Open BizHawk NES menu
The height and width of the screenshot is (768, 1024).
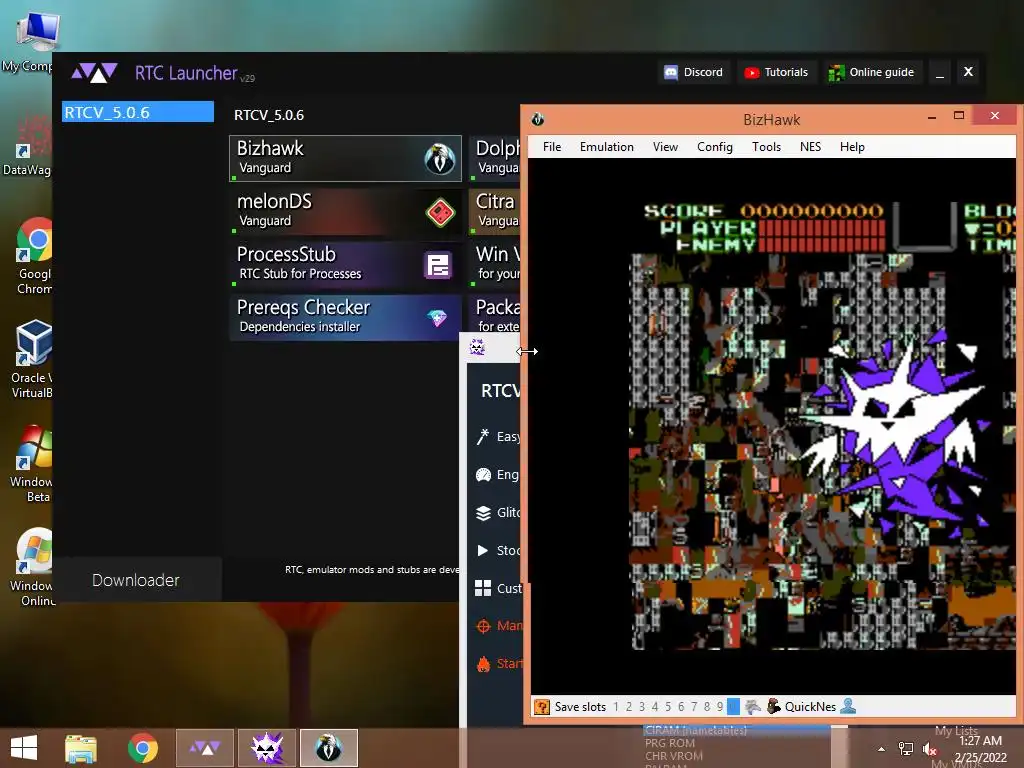coord(810,147)
